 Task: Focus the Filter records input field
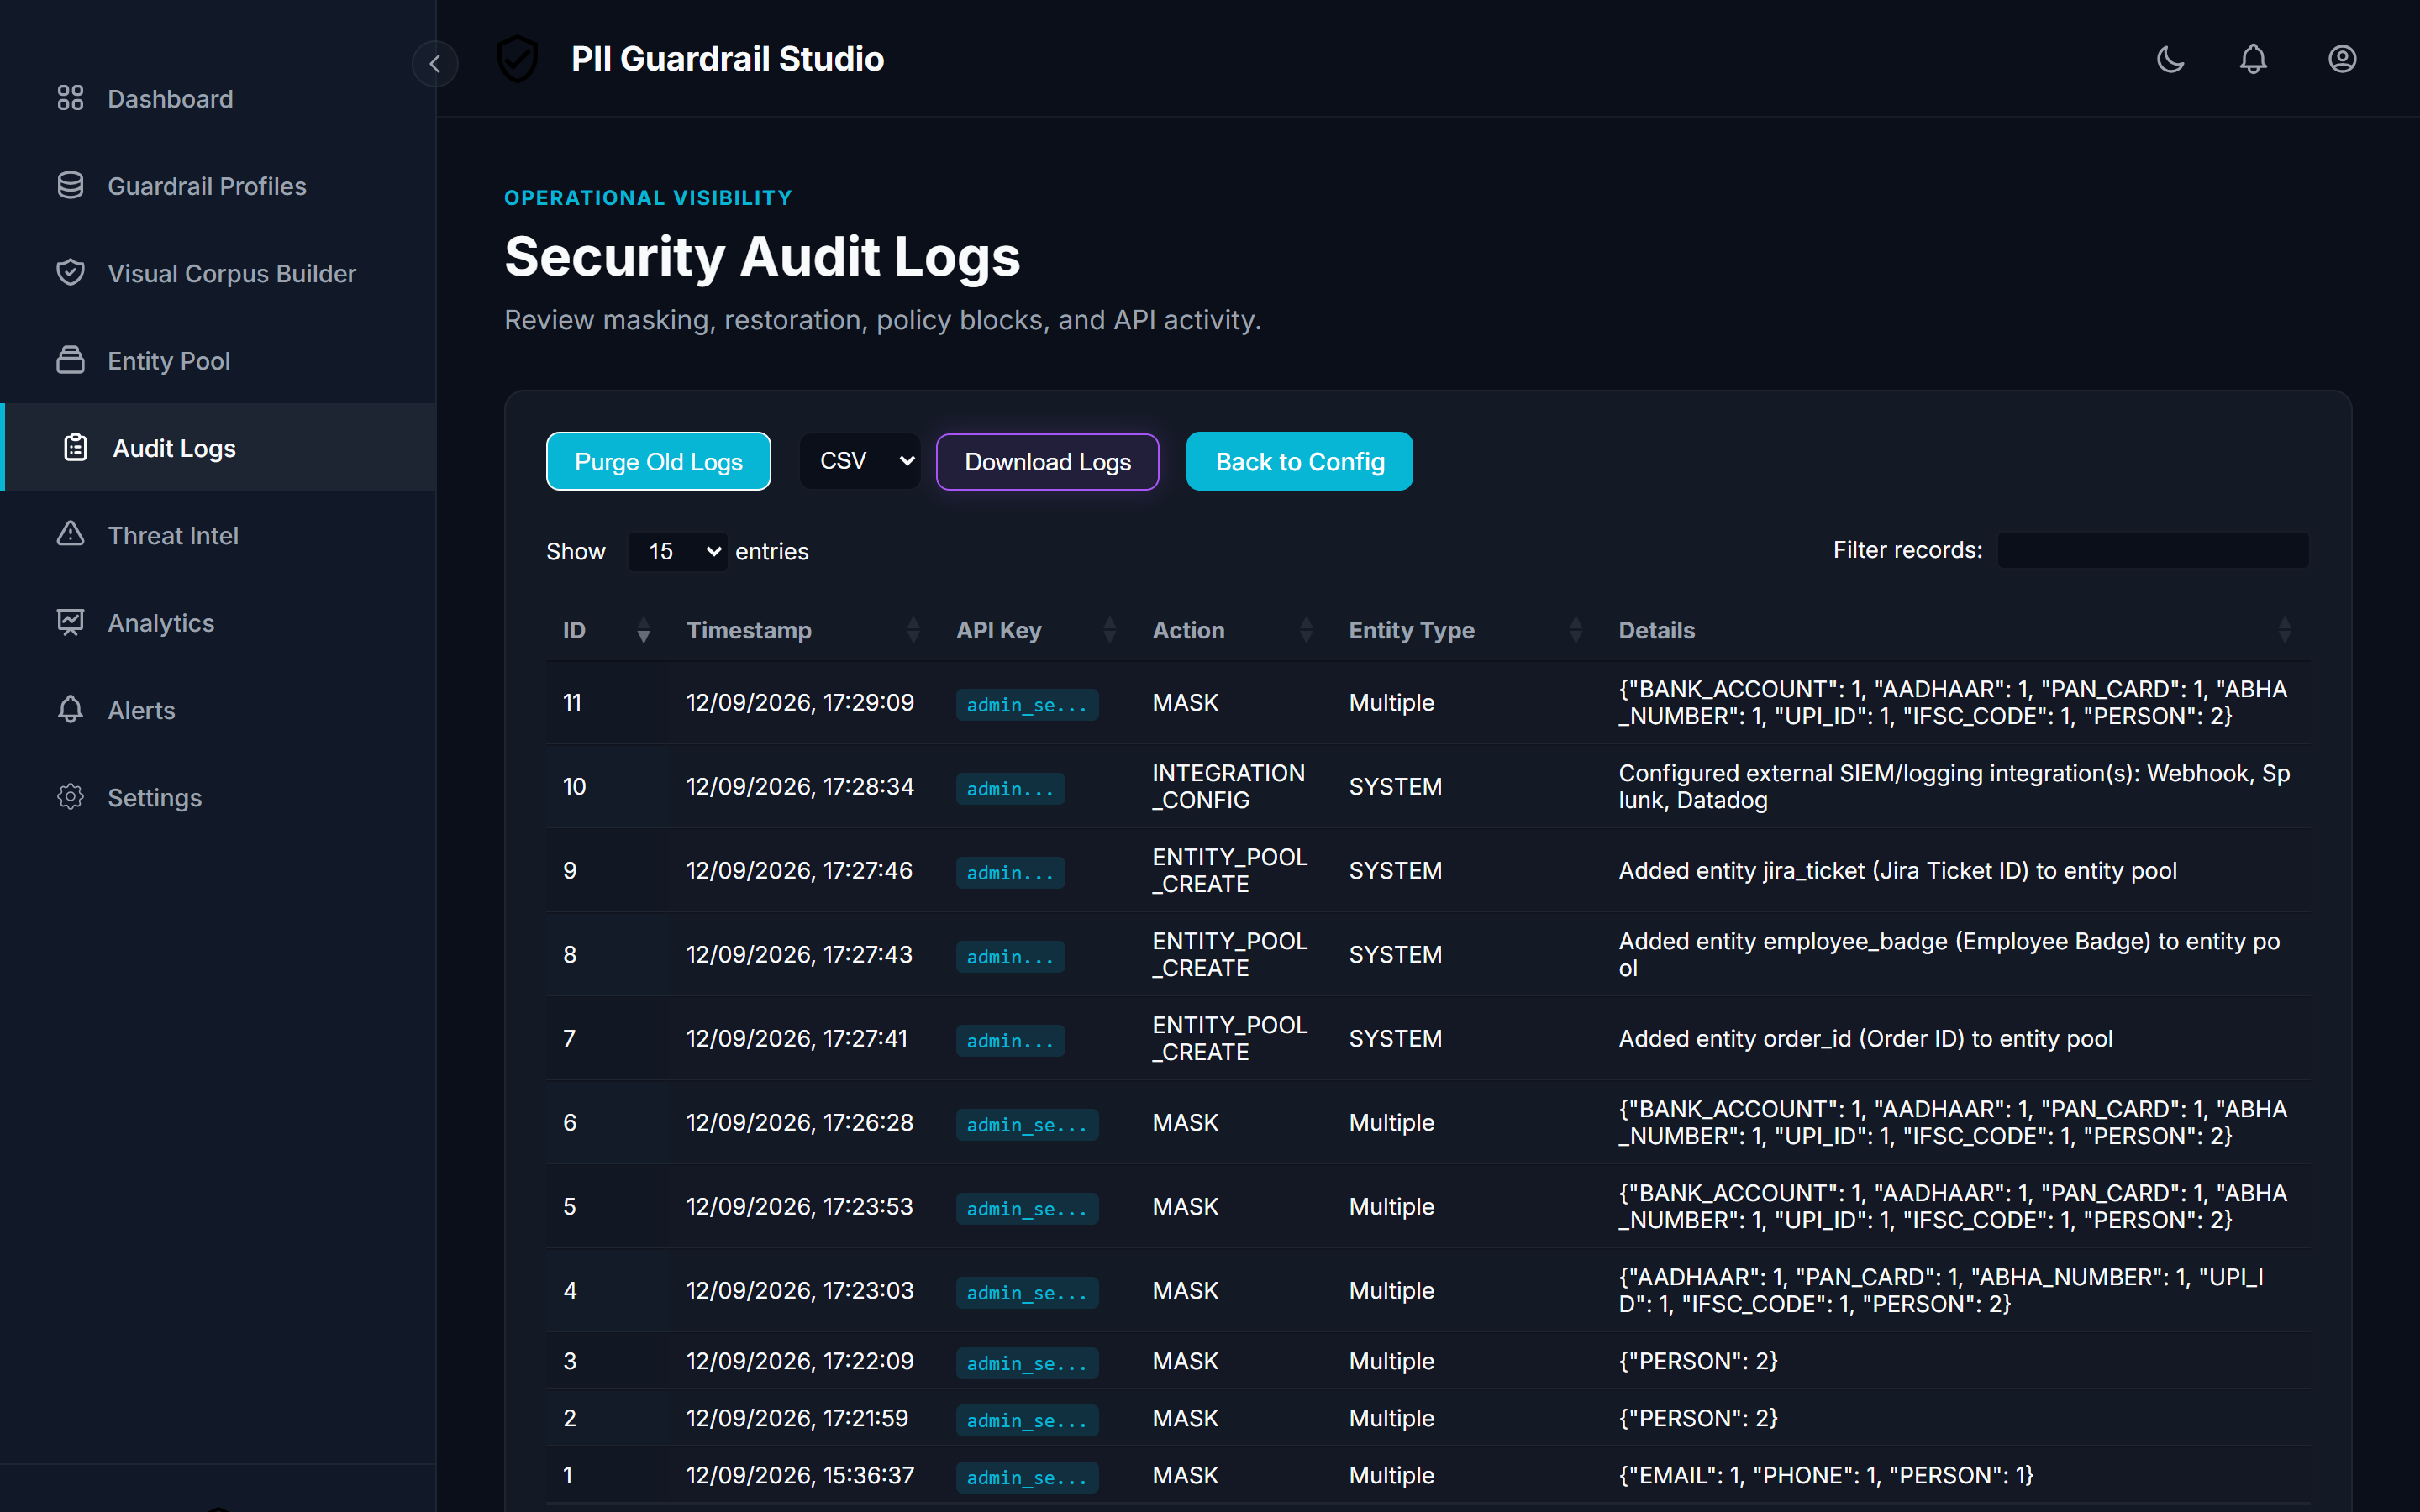[2153, 550]
